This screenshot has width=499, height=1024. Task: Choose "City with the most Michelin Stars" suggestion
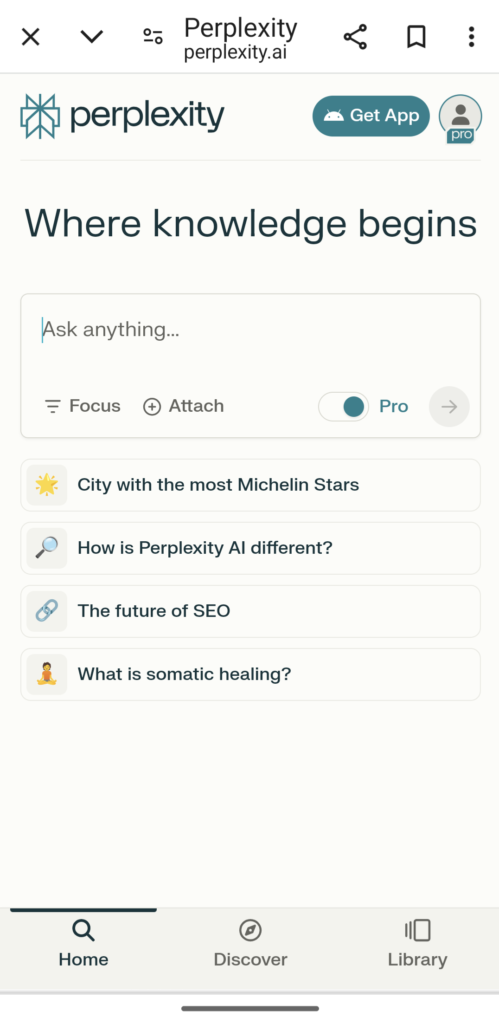pyautogui.click(x=251, y=485)
